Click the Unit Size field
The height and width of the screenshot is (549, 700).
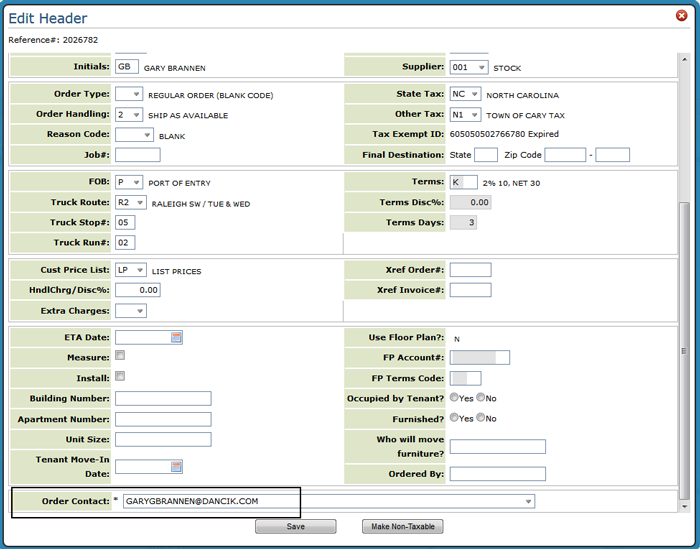pyautogui.click(x=163, y=439)
